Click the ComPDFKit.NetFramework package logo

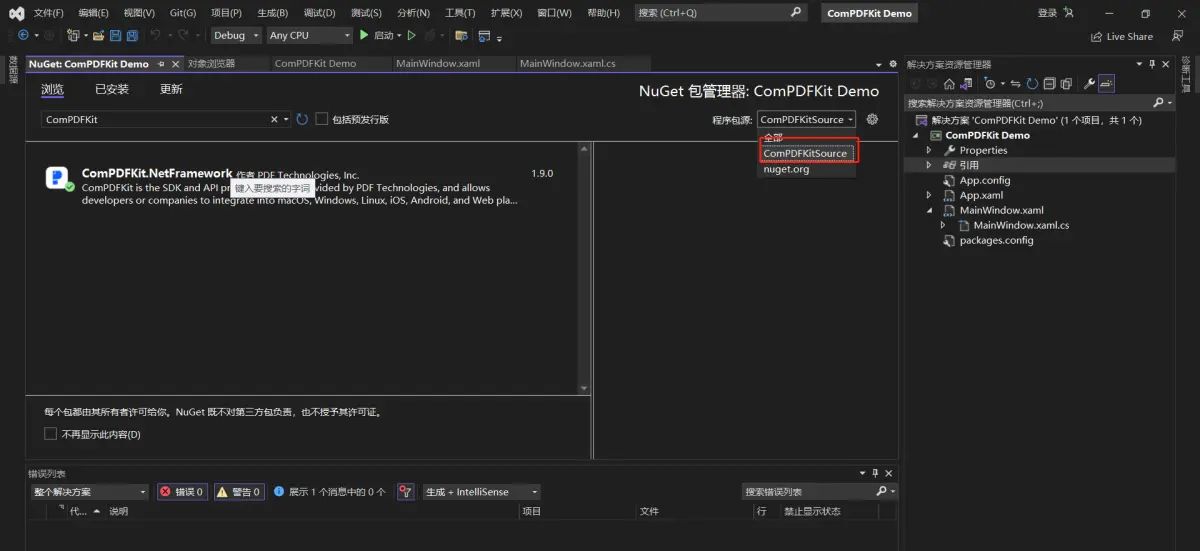(59, 178)
